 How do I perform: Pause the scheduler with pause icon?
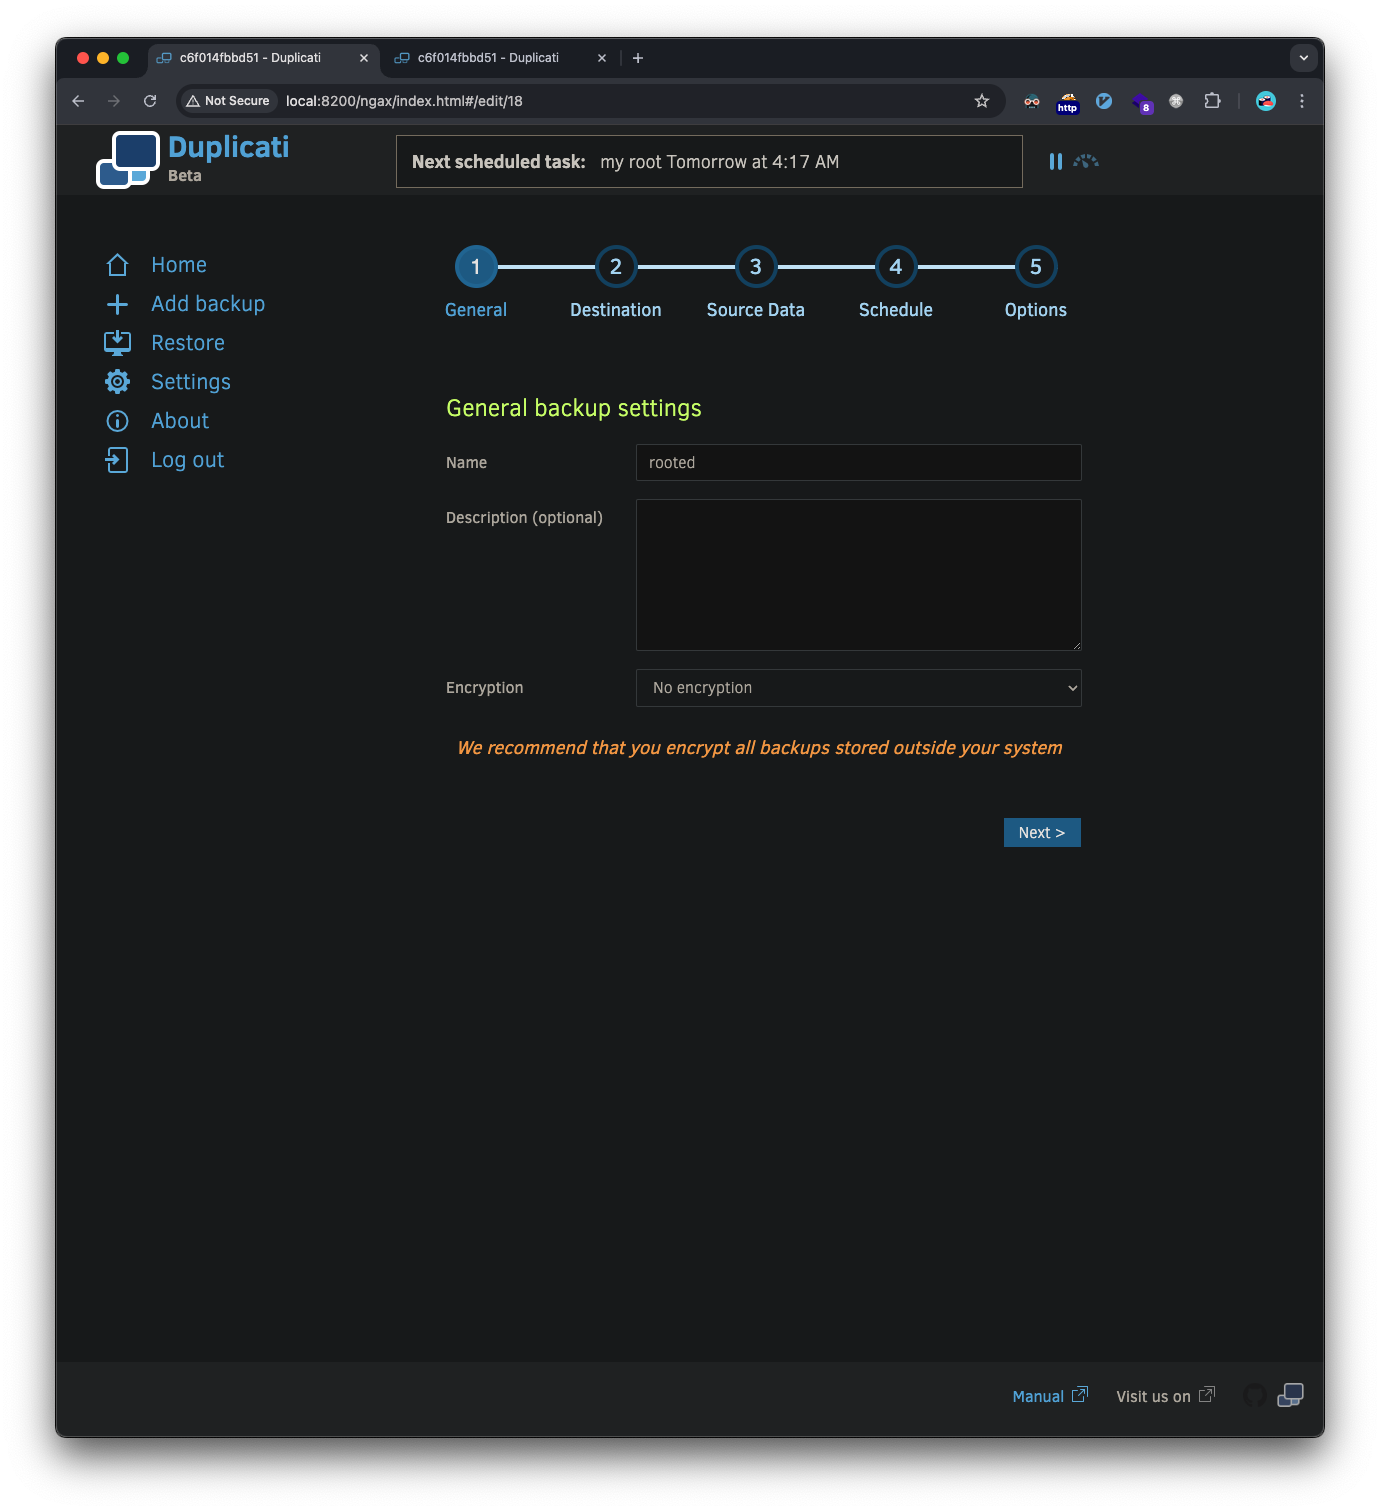[1055, 161]
